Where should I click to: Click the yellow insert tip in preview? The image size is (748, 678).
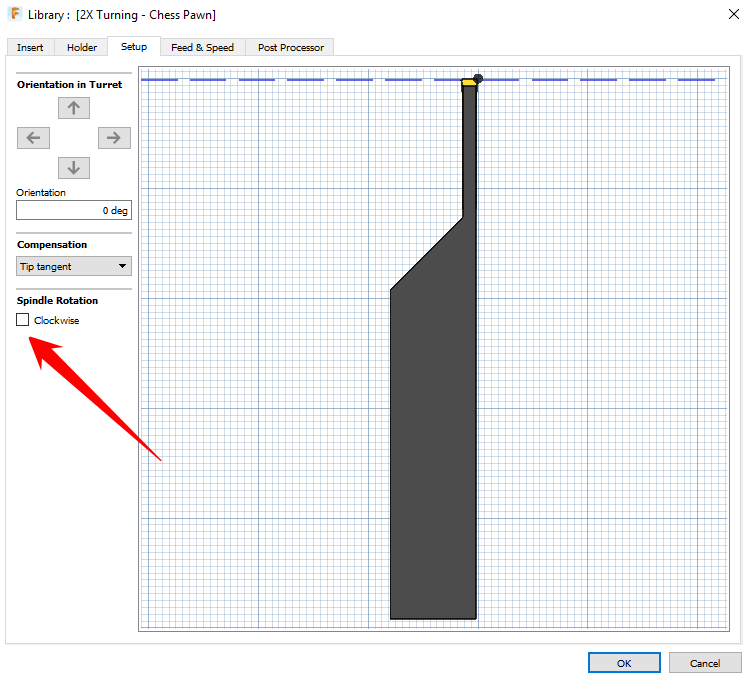468,83
